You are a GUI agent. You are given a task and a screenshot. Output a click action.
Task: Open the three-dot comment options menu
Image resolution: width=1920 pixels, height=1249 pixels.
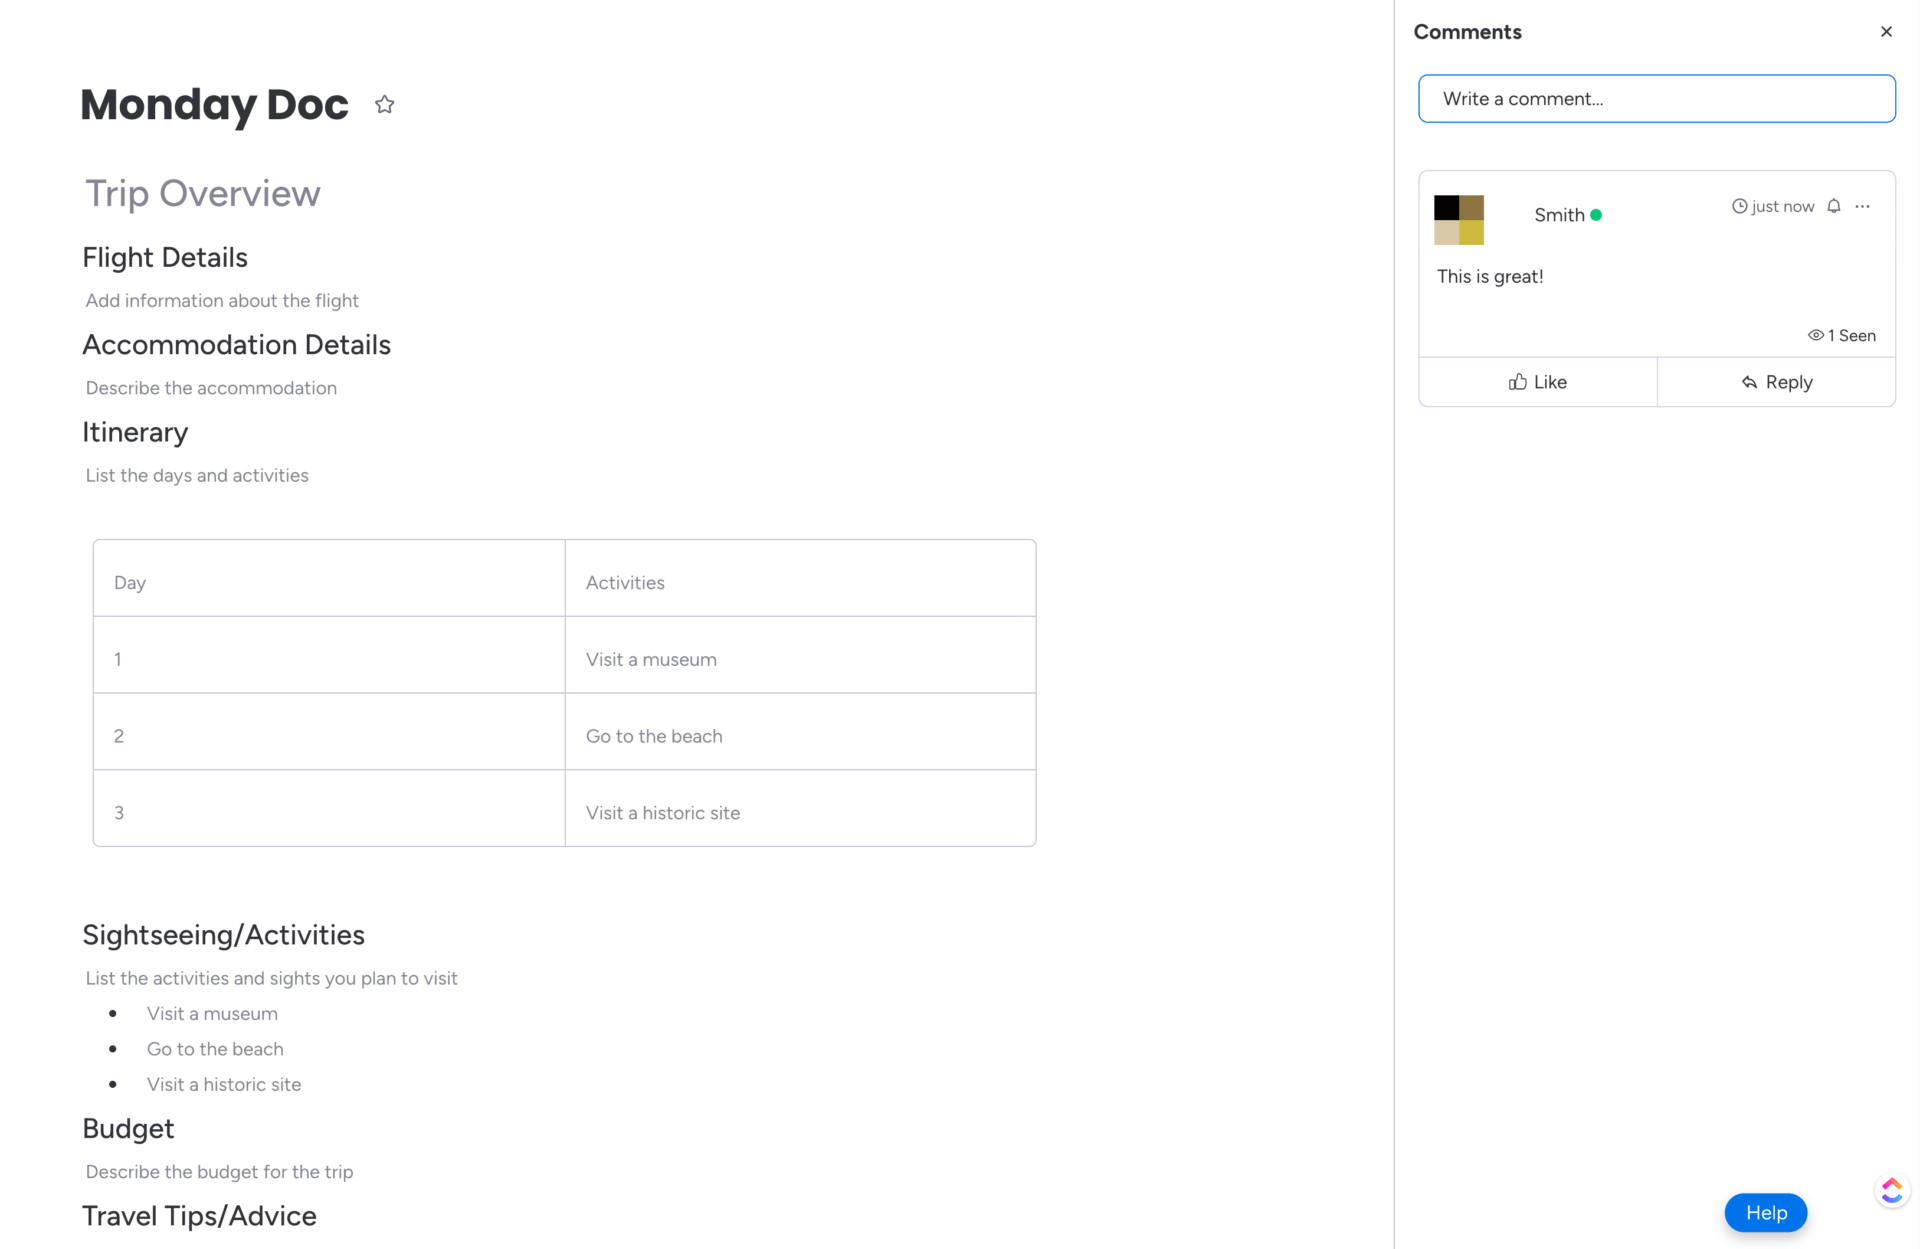[1862, 206]
